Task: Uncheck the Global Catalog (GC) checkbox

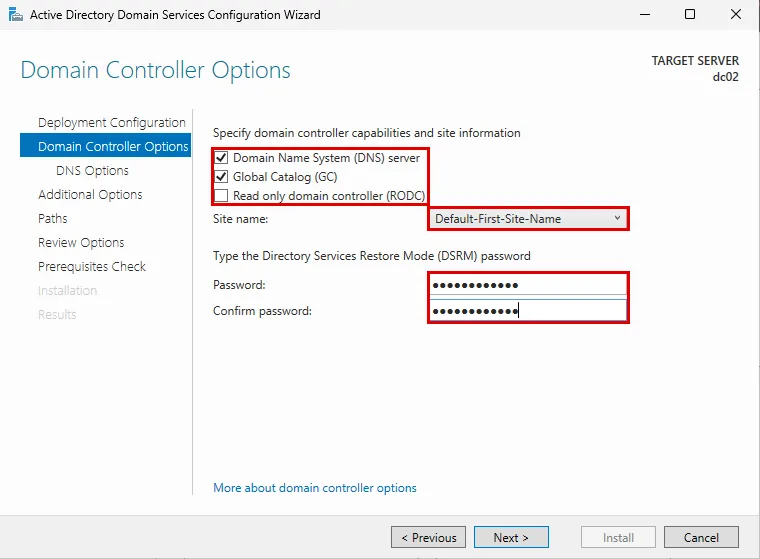Action: (x=221, y=176)
